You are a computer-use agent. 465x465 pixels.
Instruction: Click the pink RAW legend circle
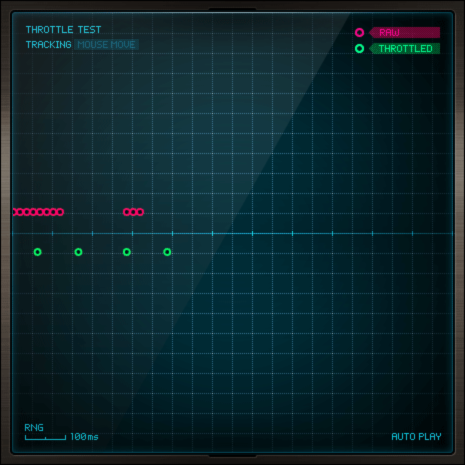coord(359,33)
